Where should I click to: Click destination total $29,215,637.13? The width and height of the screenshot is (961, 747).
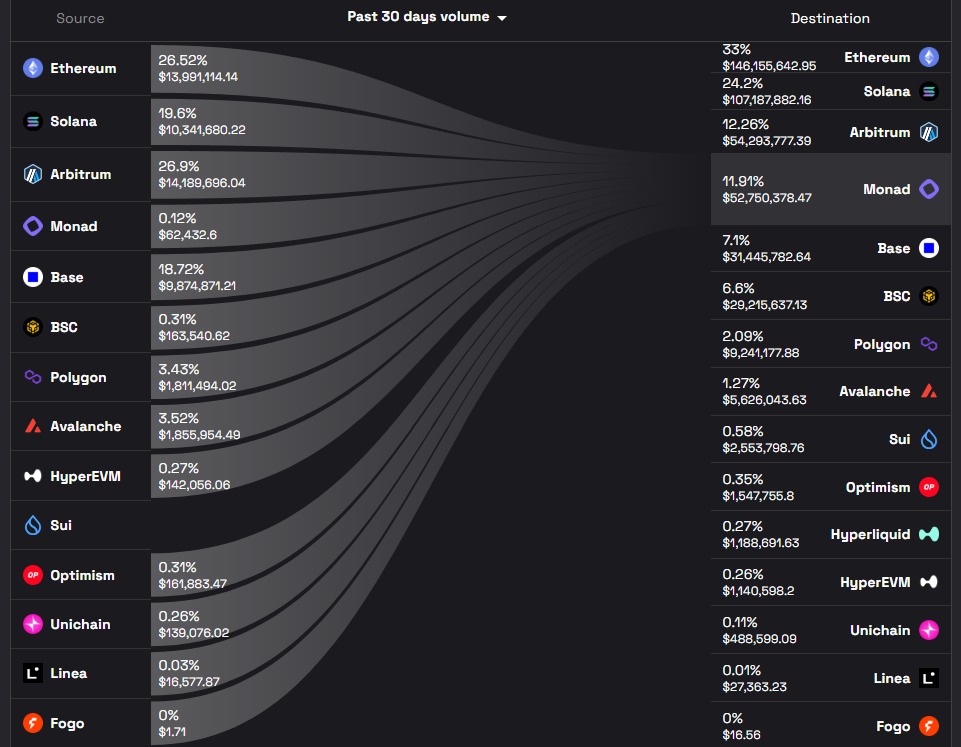765,305
